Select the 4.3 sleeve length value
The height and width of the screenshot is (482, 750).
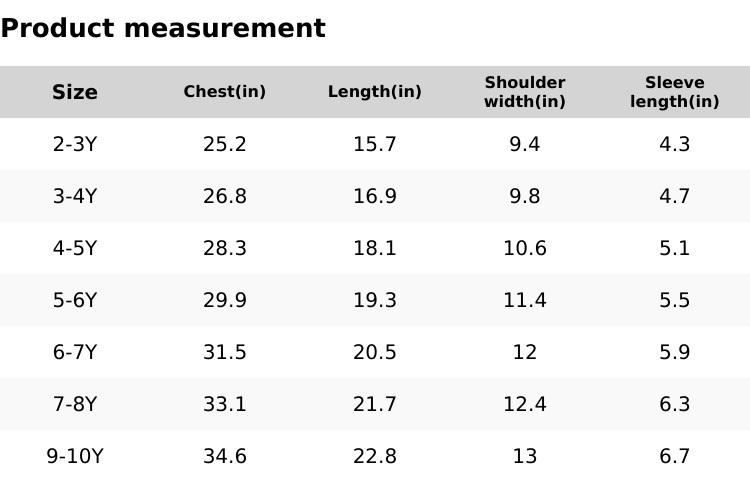point(675,144)
